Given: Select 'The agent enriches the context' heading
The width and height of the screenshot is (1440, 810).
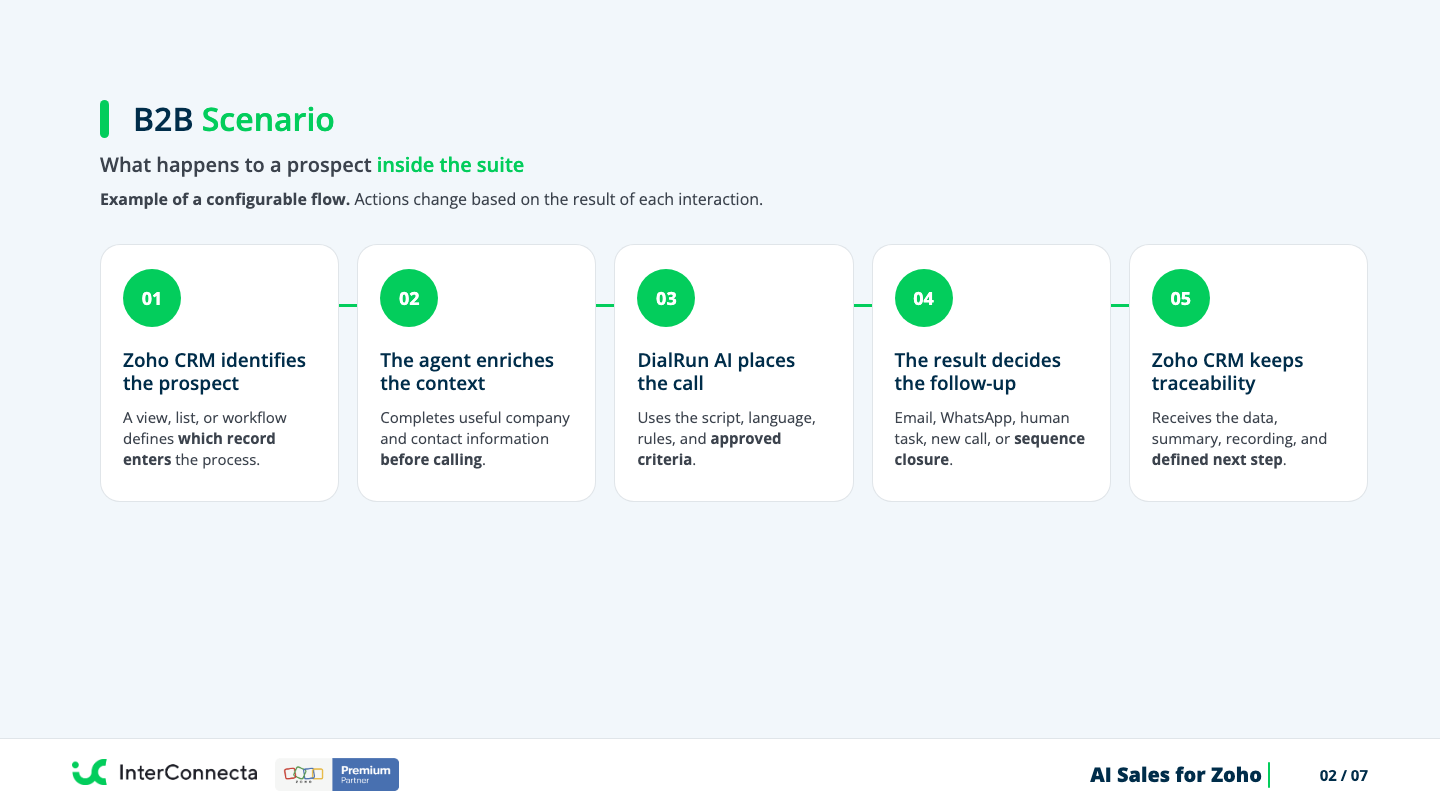Looking at the screenshot, I should [x=467, y=372].
